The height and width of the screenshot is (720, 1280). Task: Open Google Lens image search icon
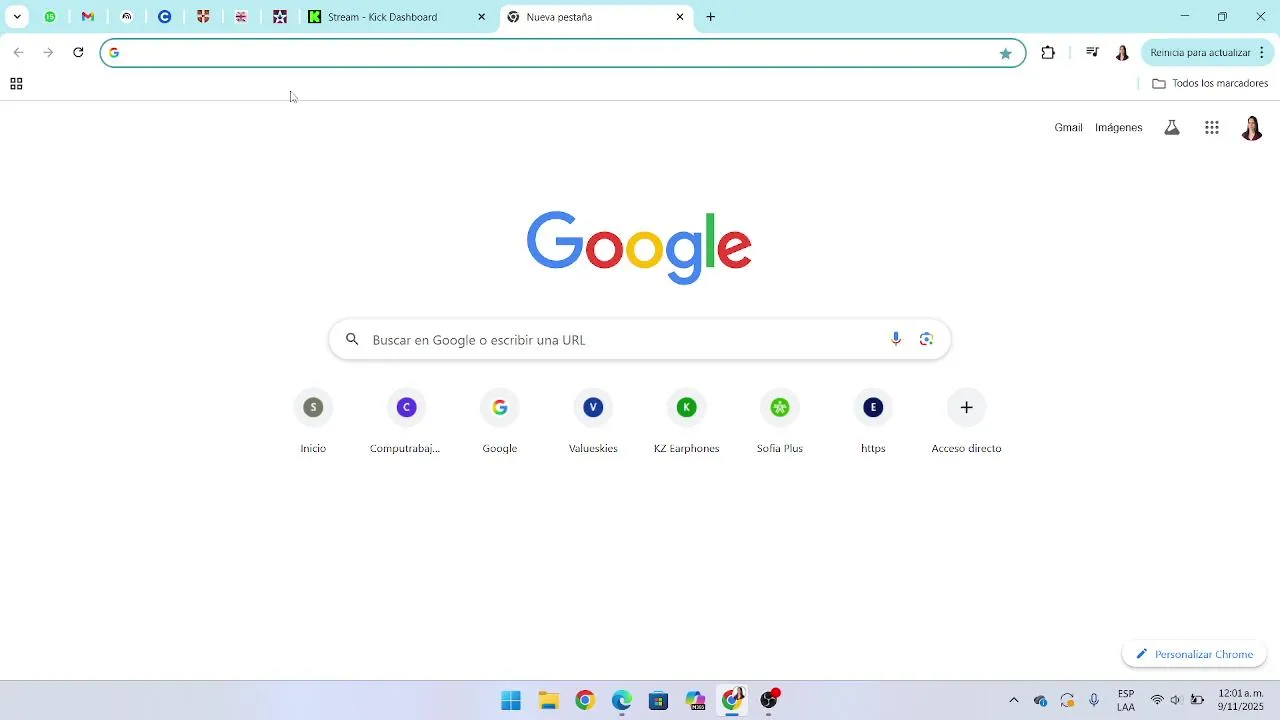[x=927, y=340]
